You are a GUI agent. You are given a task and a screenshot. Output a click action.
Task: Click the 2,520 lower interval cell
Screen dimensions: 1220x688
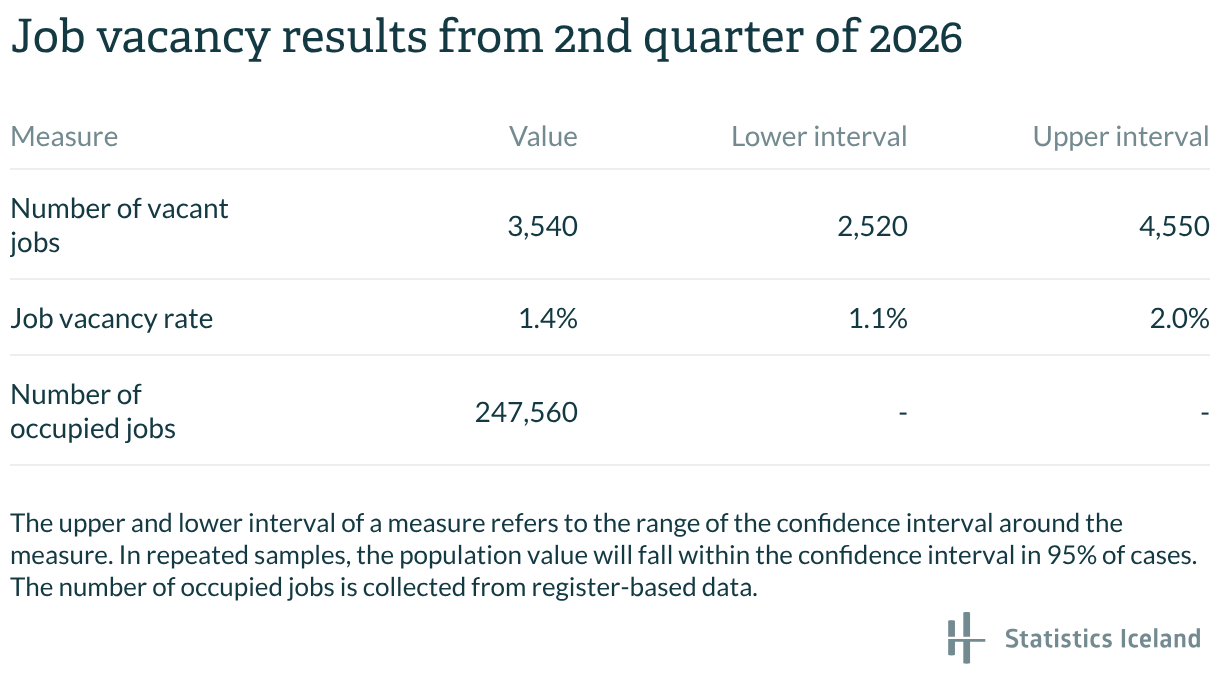(873, 227)
